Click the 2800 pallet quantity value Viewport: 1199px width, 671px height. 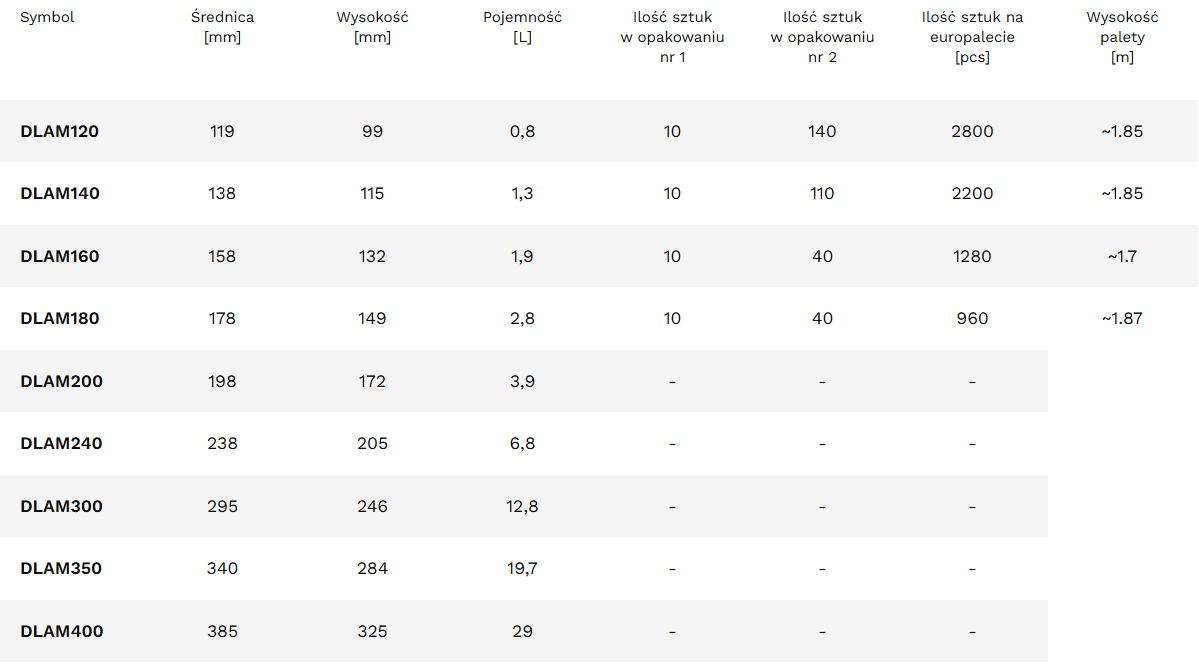pos(972,131)
